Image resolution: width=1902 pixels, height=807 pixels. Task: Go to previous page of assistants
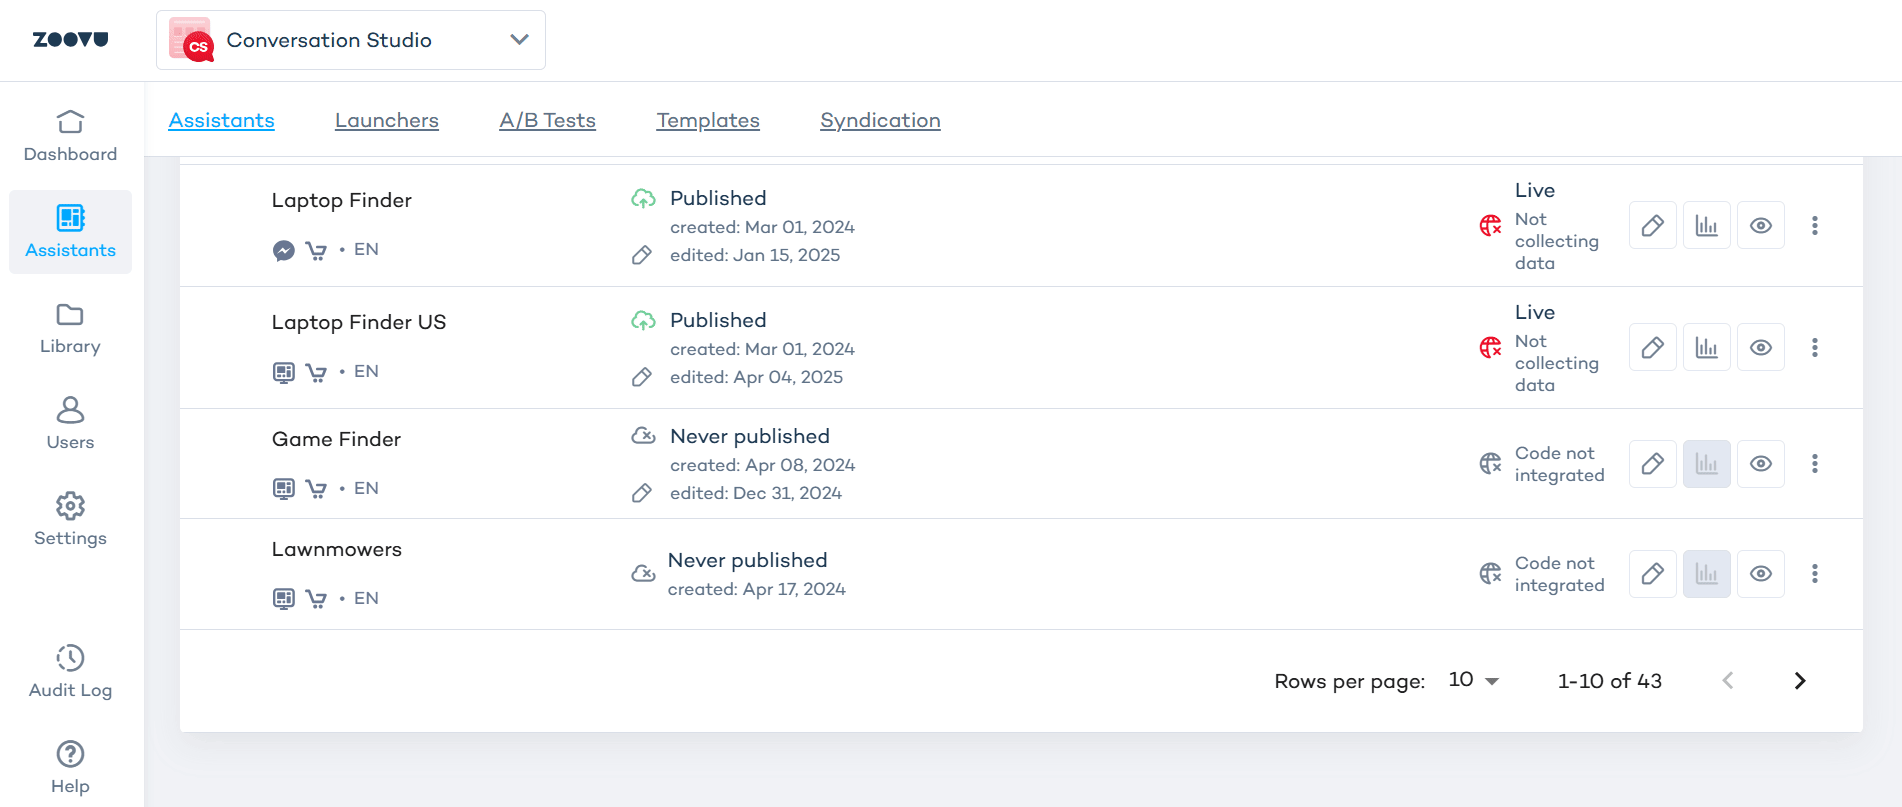tap(1728, 681)
